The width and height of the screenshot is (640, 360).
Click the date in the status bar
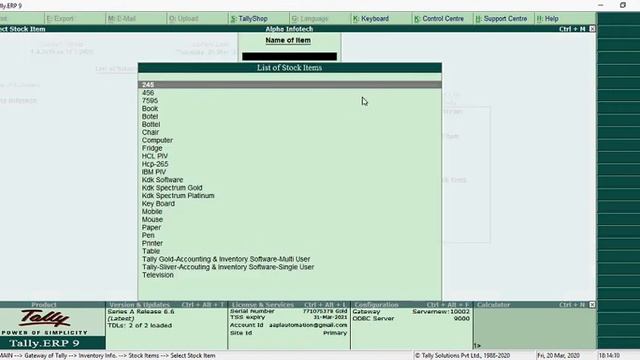[558, 356]
